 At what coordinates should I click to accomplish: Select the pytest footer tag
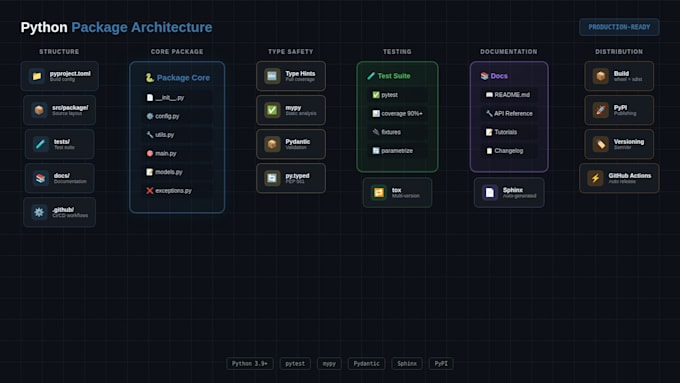[295, 363]
